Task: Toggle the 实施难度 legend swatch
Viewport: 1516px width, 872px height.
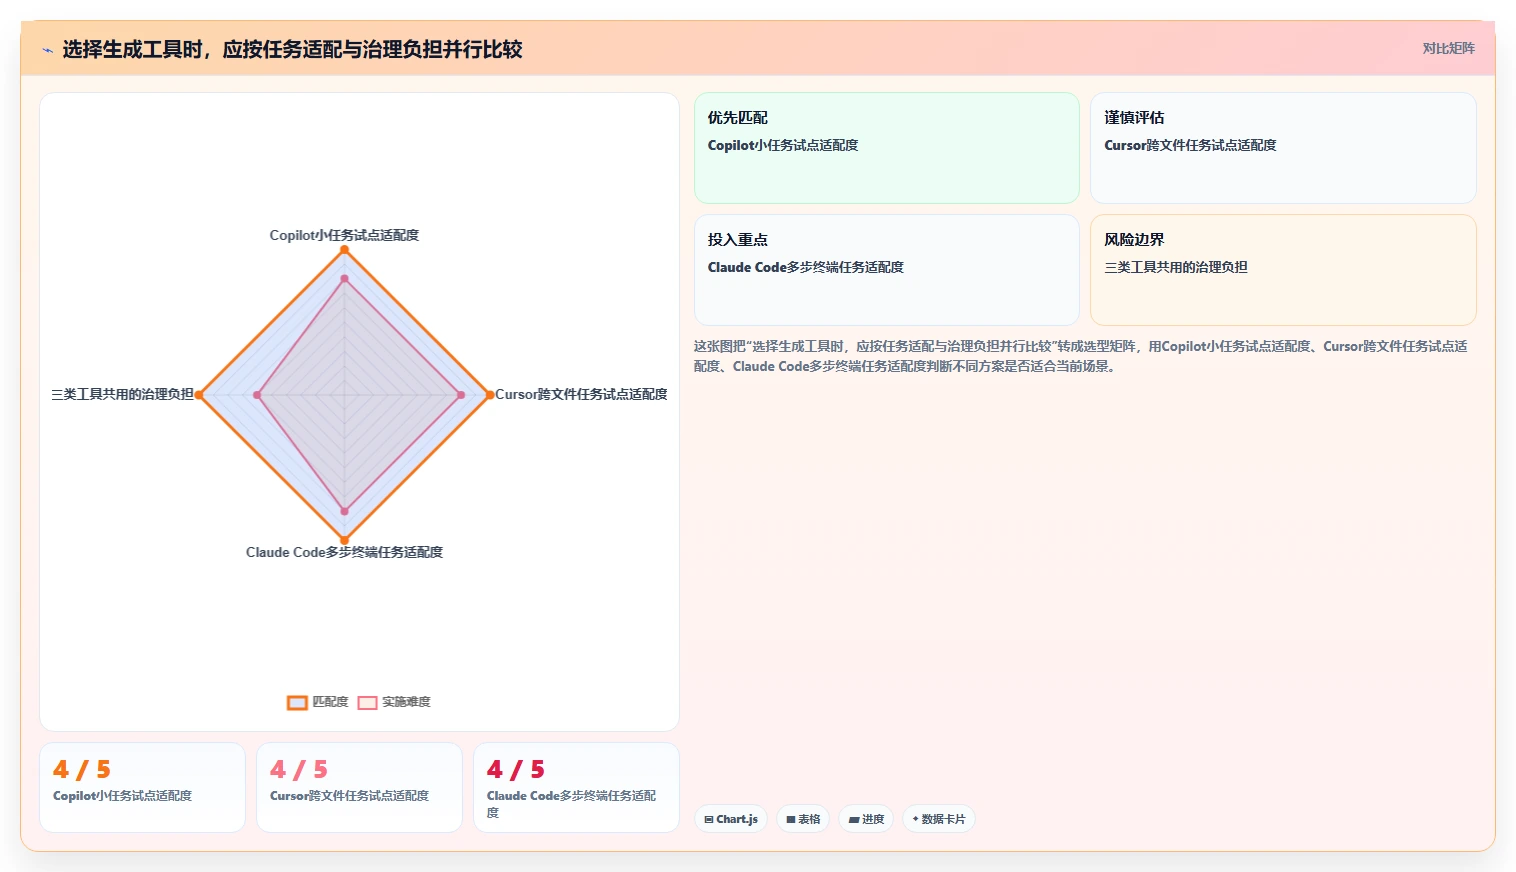Action: pos(367,702)
